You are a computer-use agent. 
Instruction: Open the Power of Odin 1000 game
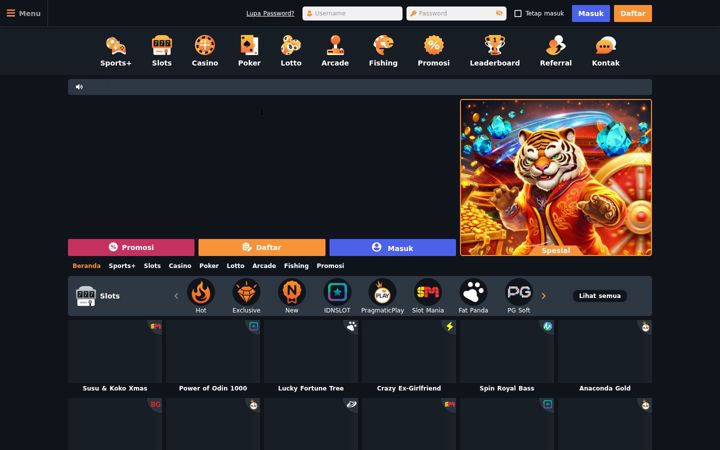pyautogui.click(x=213, y=357)
